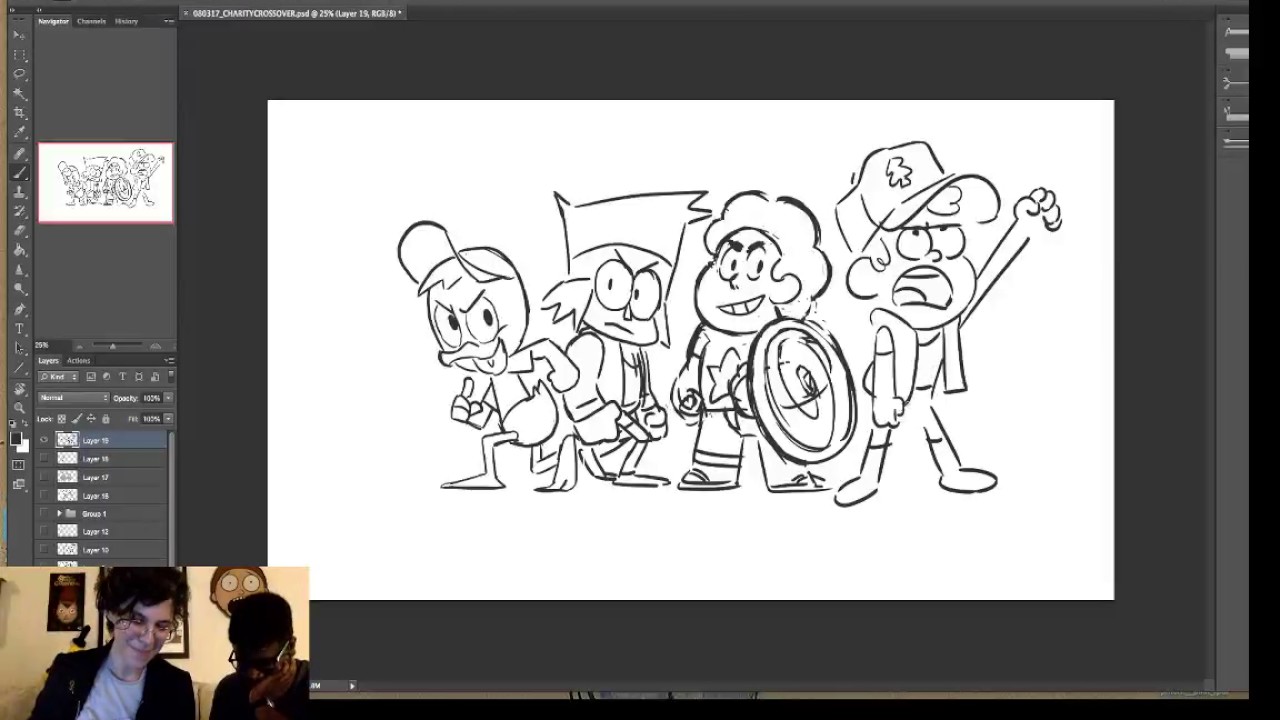Lock image pixels with brush icon
The image size is (1280, 720).
pos(76,419)
